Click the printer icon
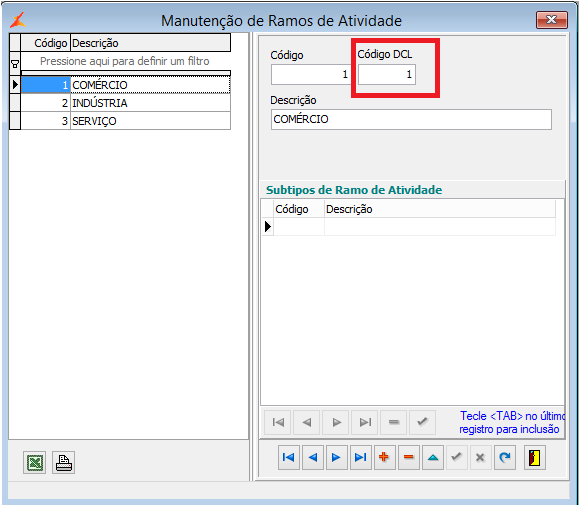 63,462
